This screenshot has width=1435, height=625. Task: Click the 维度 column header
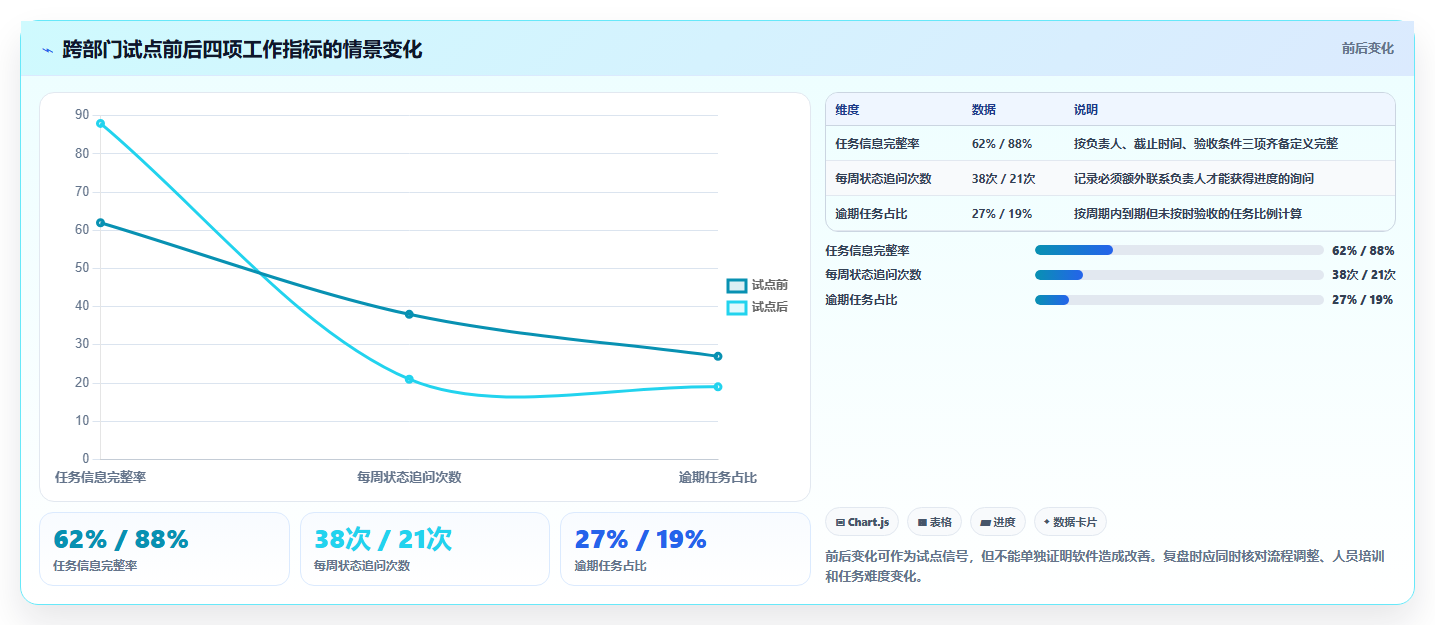tap(847, 110)
